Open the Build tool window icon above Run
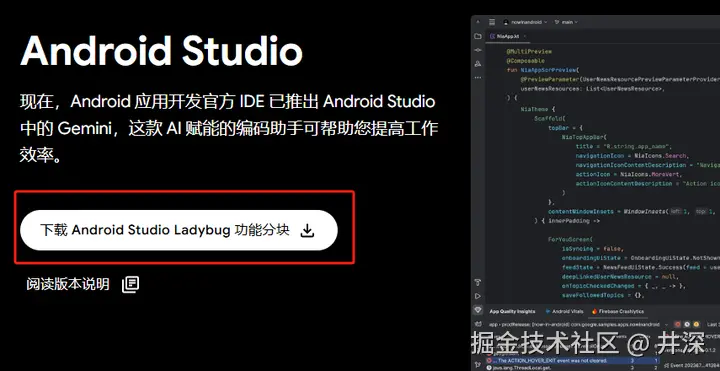The height and width of the screenshot is (371, 720). [x=478, y=282]
